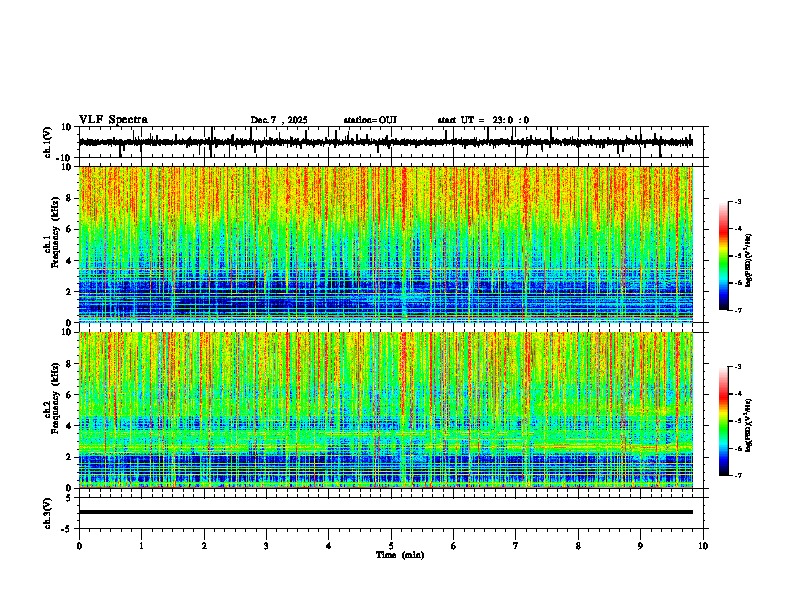The width and height of the screenshot is (792, 612).
Task: Click the color scale bar beside the ch.2 spectrogram
Action: (x=723, y=421)
